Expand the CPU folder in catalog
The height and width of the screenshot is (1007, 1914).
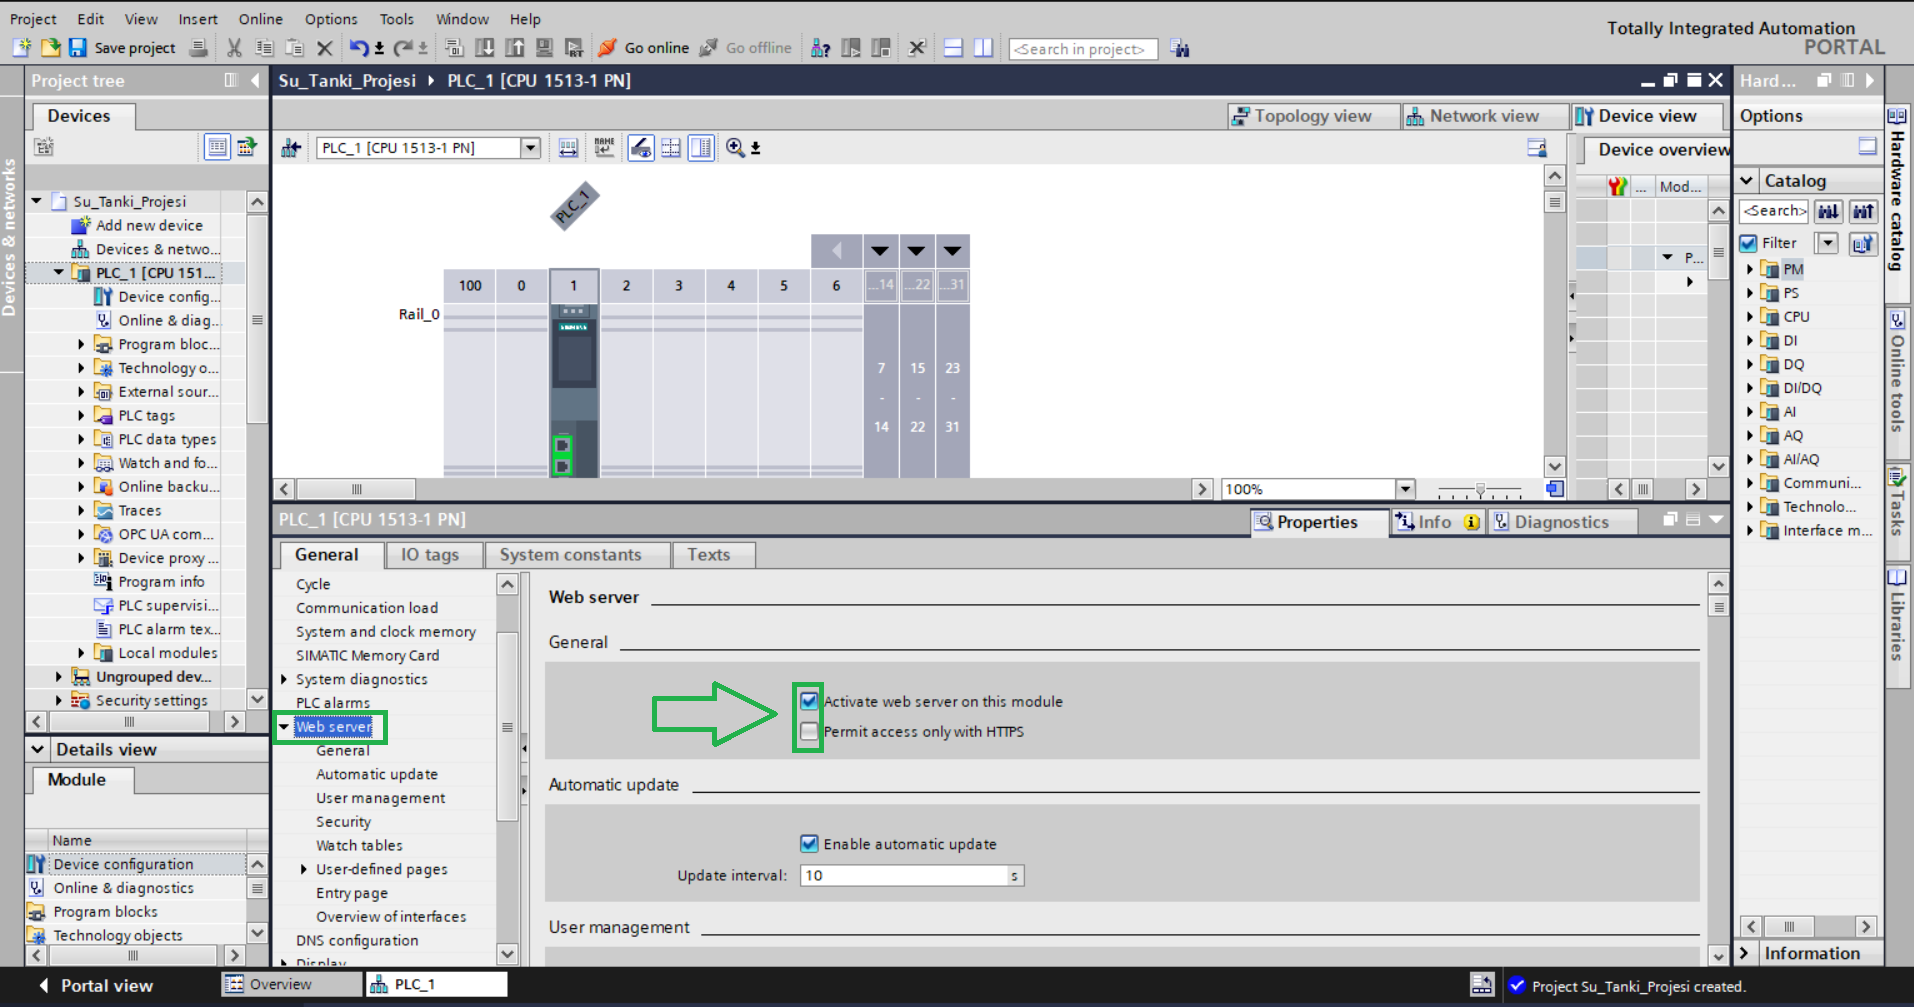tap(1750, 317)
